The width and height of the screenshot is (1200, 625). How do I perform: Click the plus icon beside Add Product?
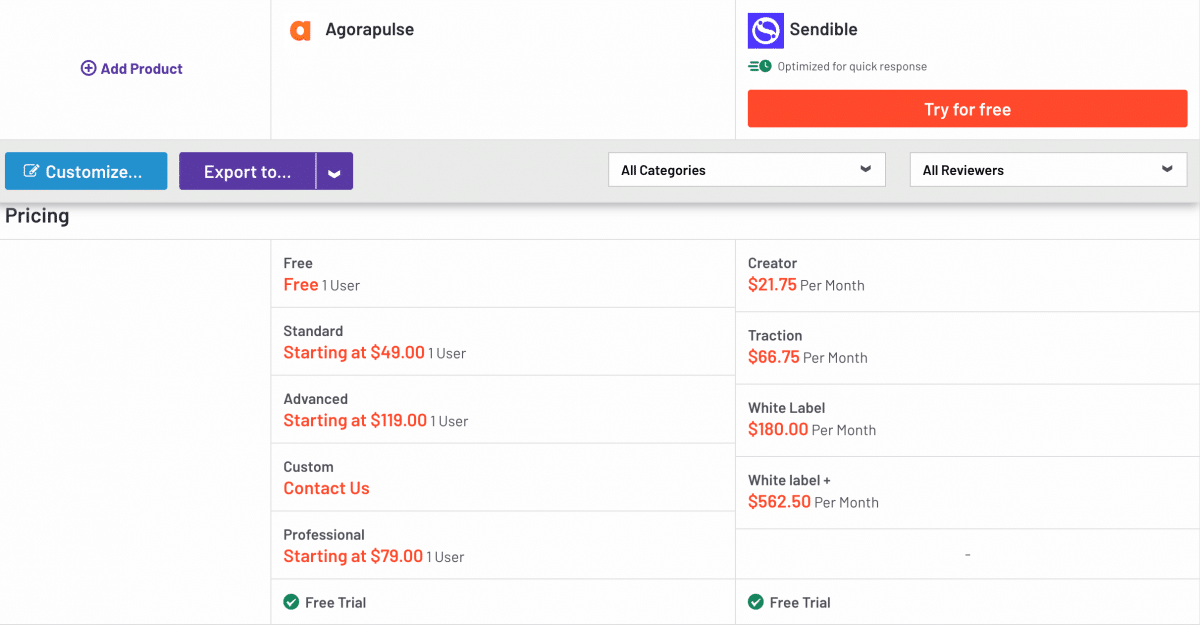(x=88, y=69)
